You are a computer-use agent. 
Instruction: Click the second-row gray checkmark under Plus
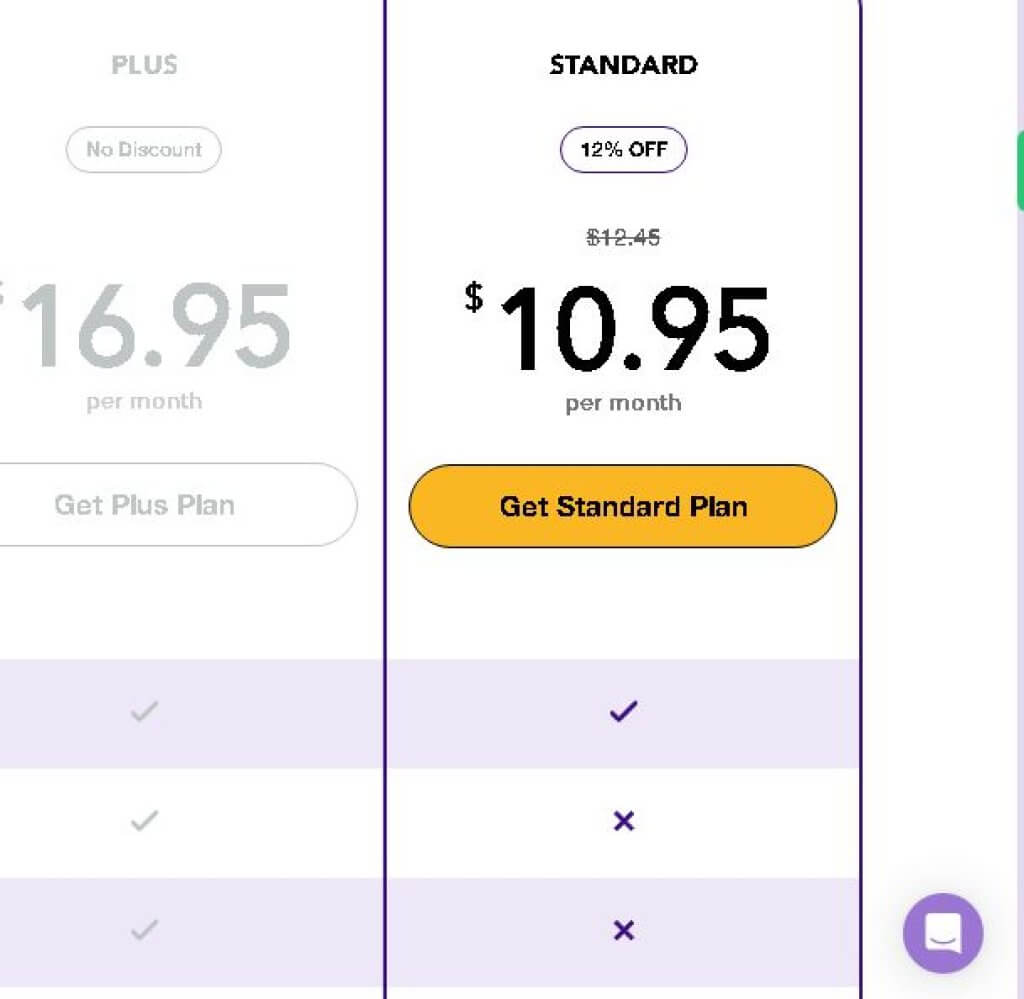(145, 821)
